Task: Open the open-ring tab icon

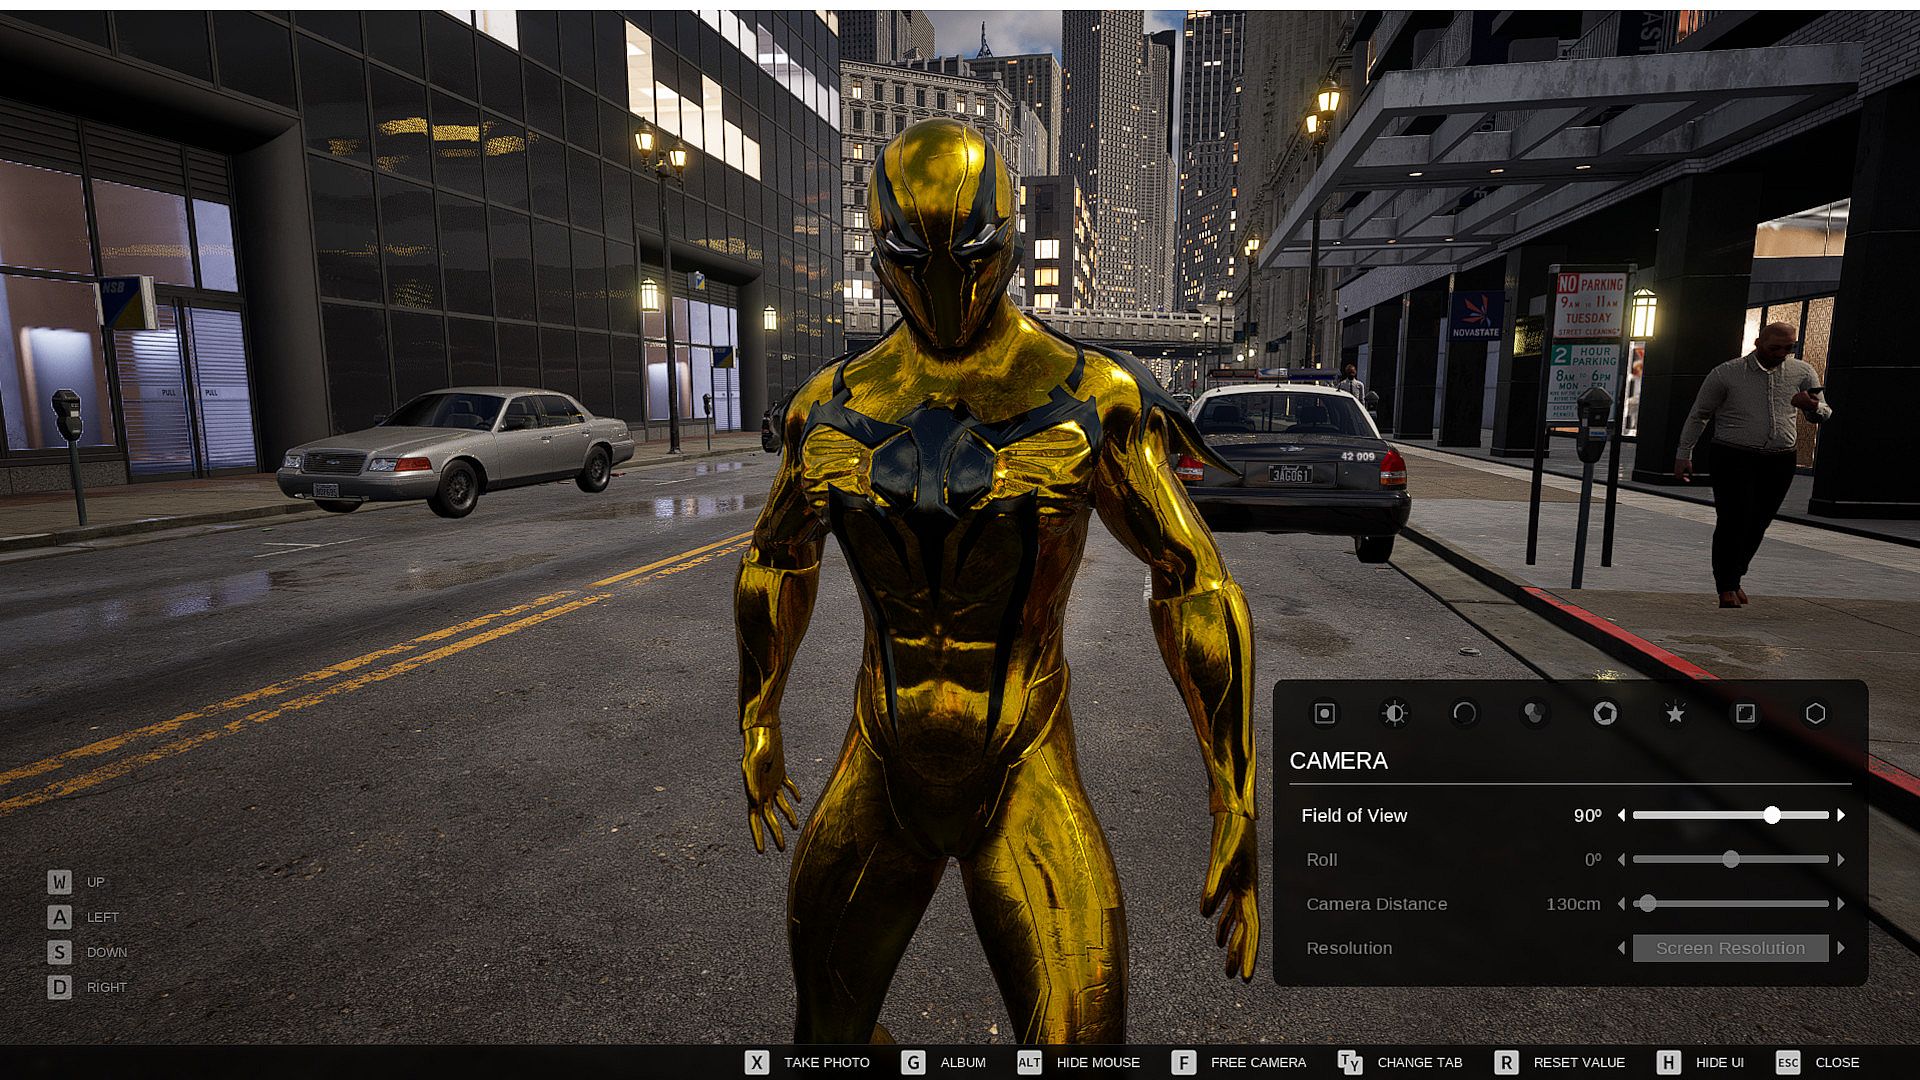Action: pos(1464,713)
